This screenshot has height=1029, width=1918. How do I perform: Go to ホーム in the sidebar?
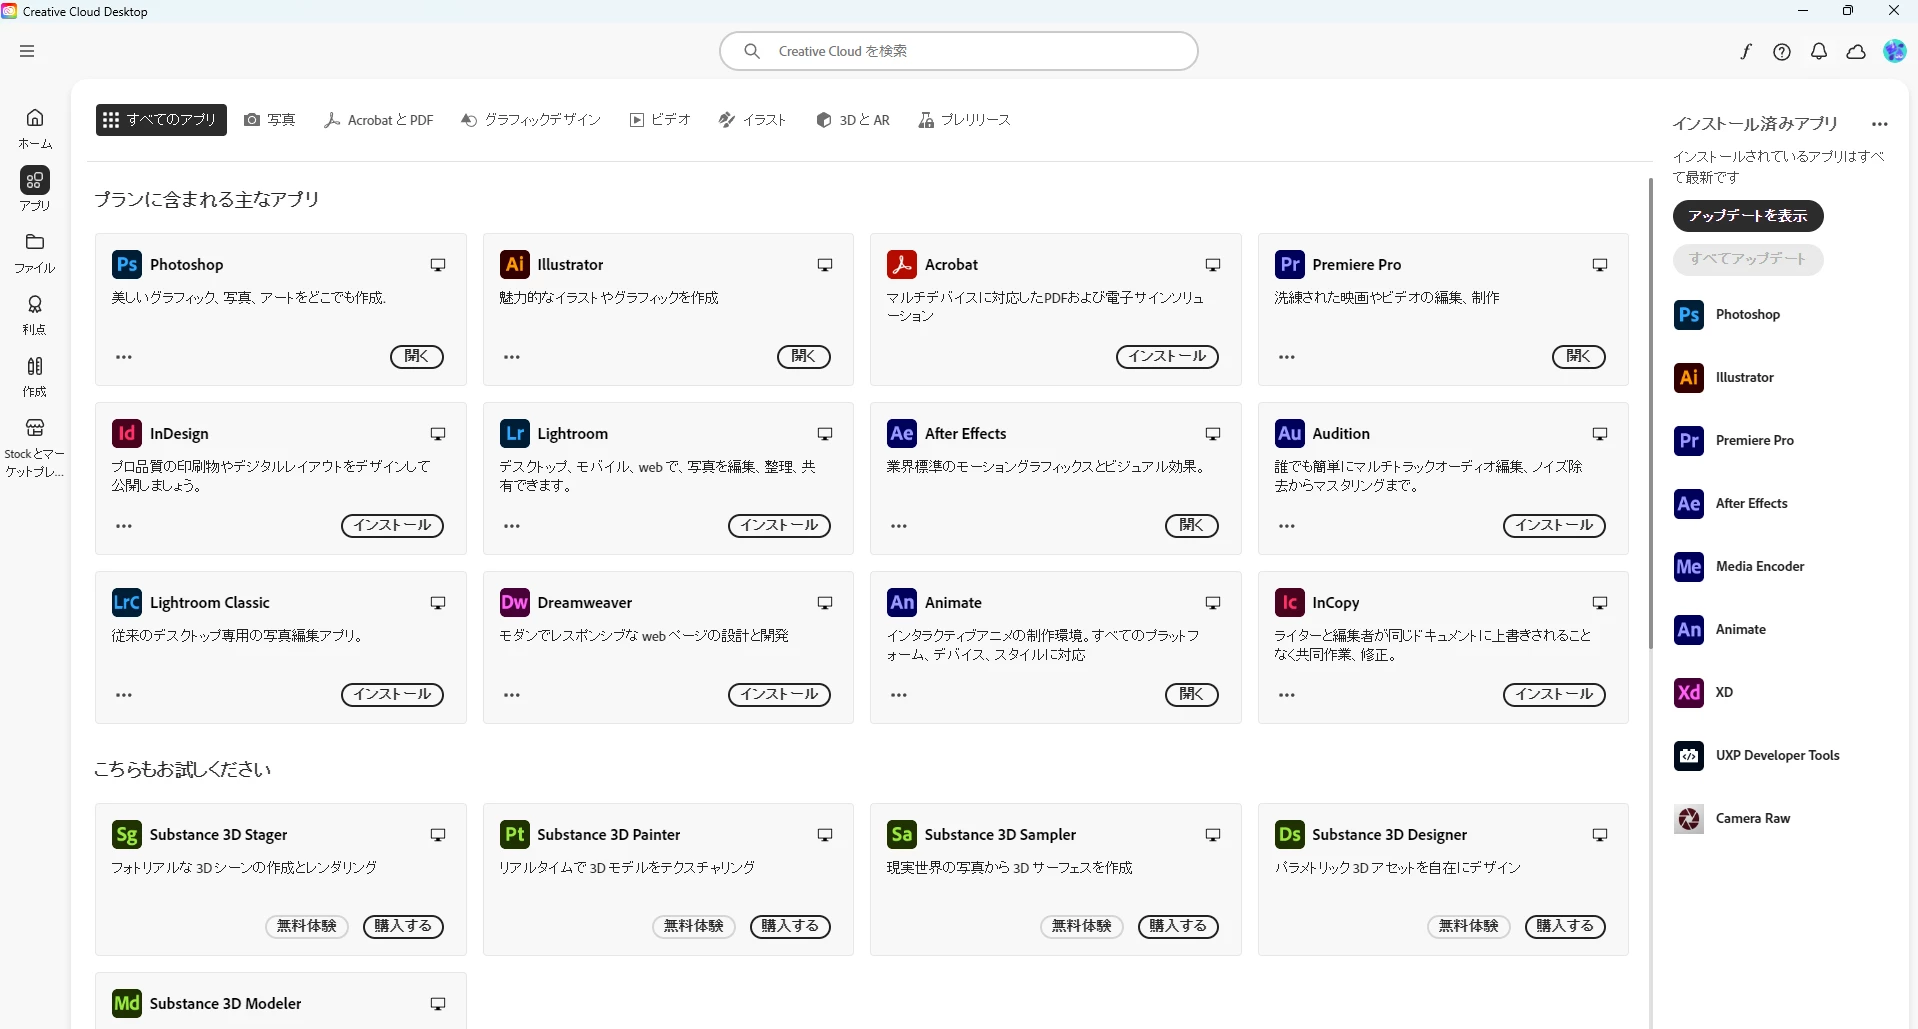[35, 129]
